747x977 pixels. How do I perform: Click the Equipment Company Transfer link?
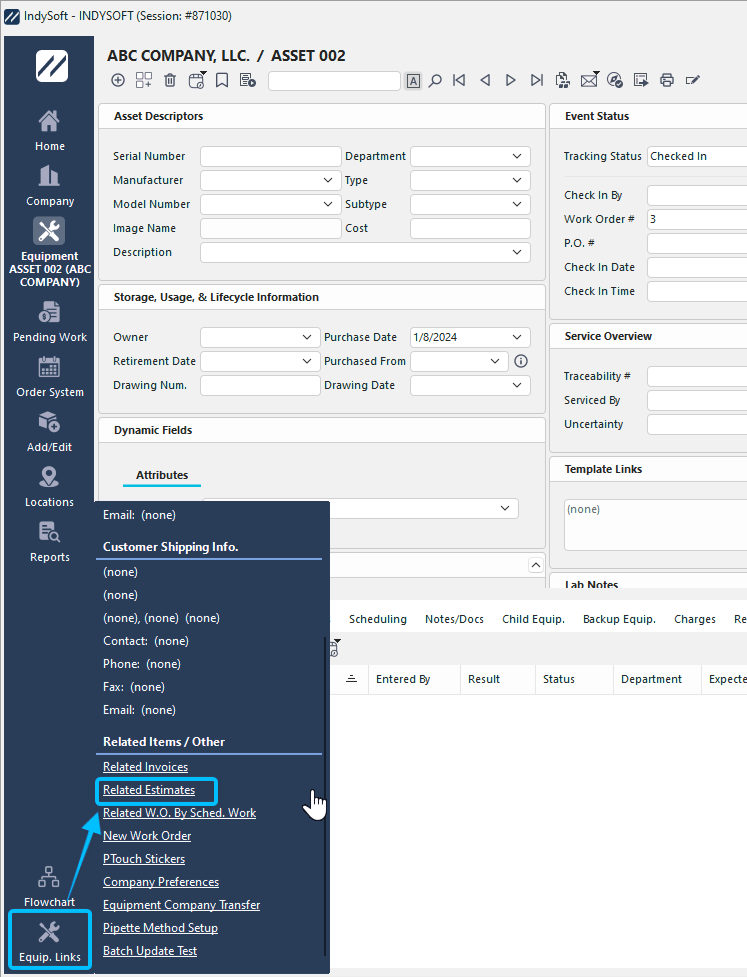click(x=181, y=905)
